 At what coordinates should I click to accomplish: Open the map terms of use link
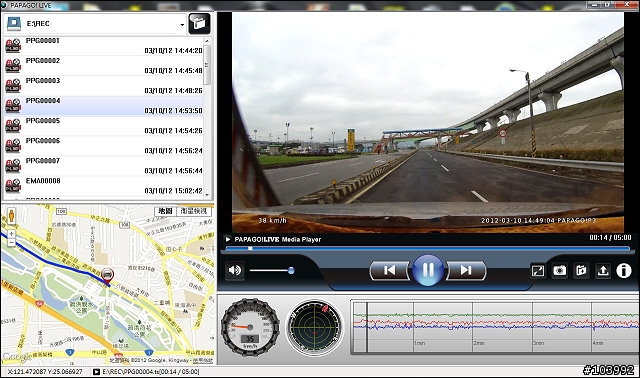click(203, 360)
